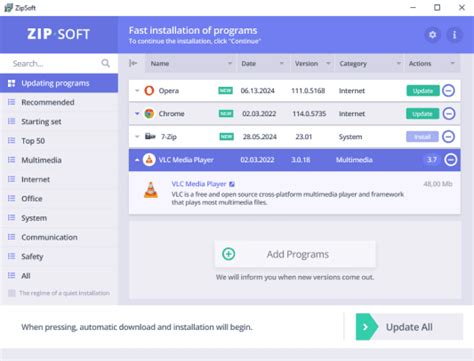474x361 pixels.
Task: Click 7-Zip System category cell
Action: (x=350, y=137)
